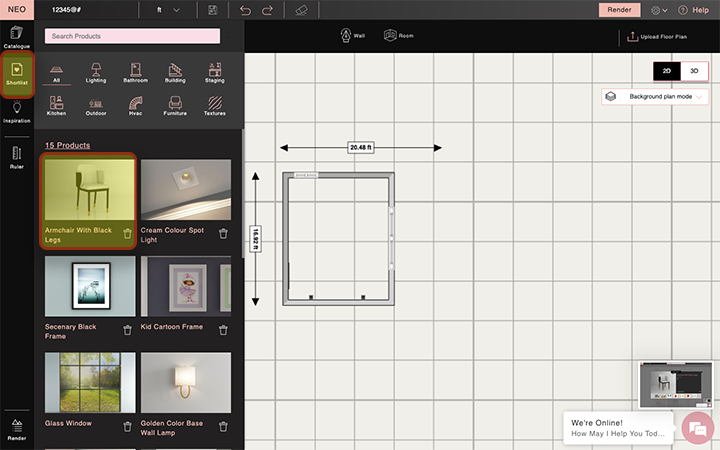Filter by Outdoor category

pos(96,106)
